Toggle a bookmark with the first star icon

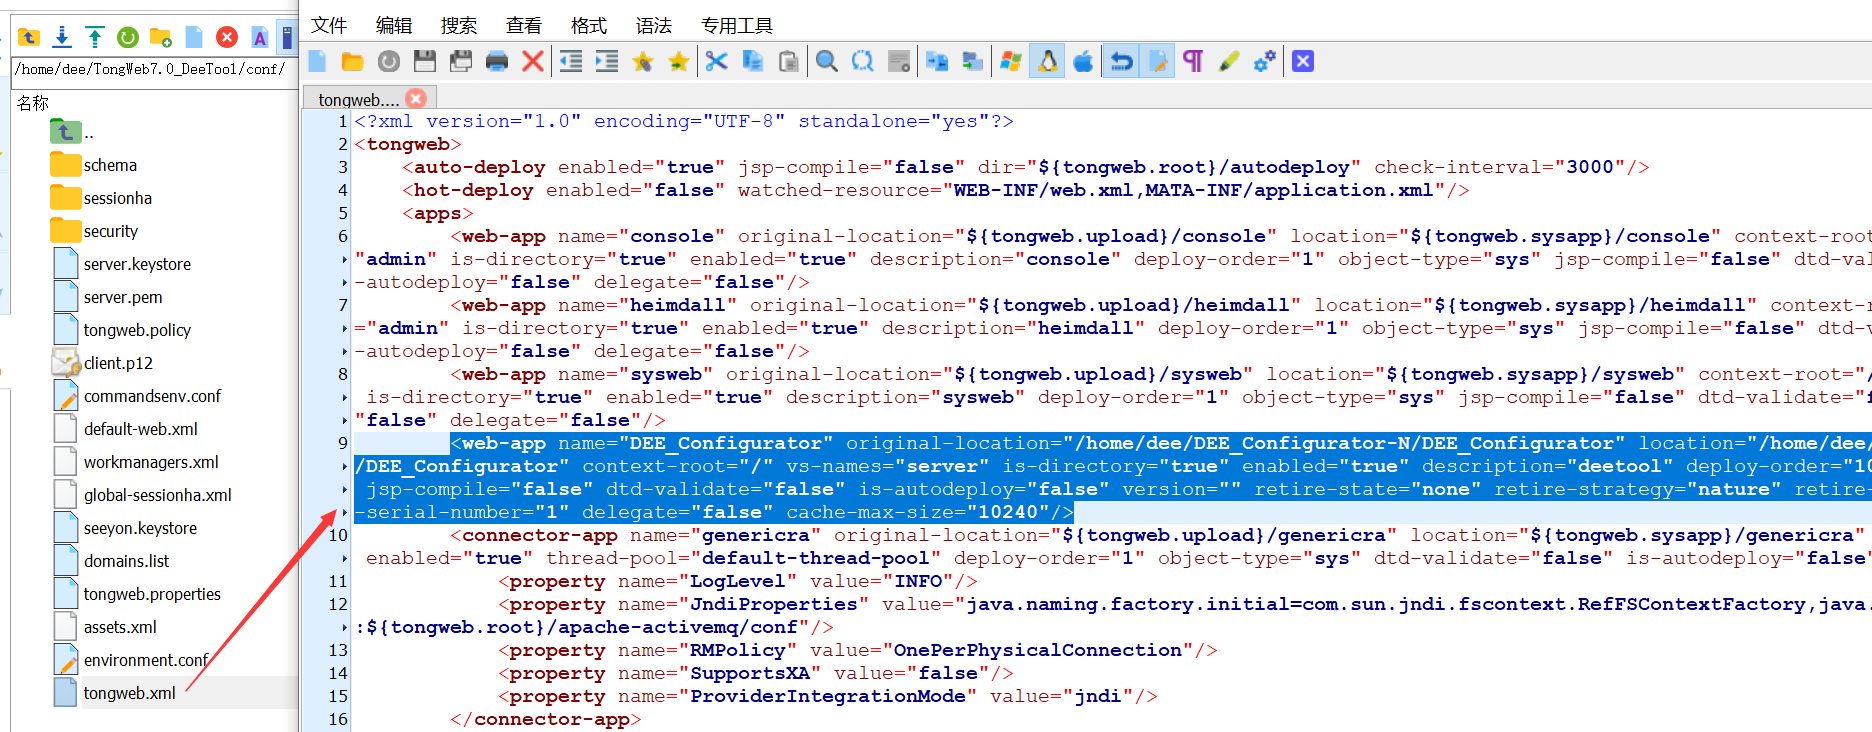643,61
